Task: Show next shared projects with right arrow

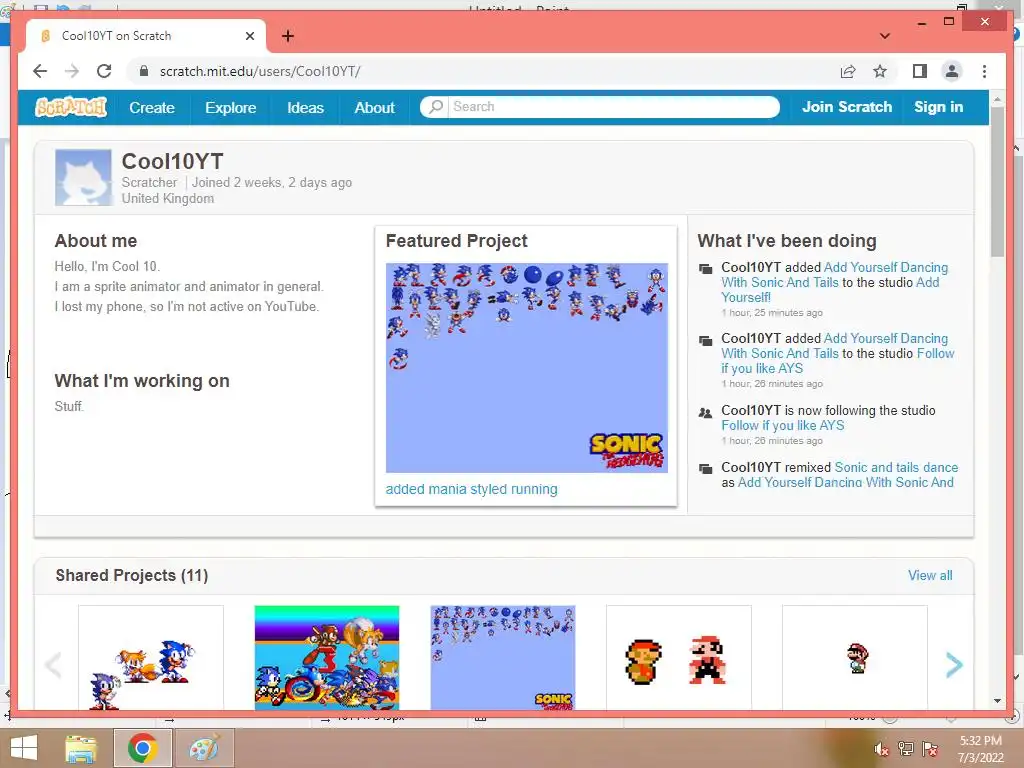Action: (x=954, y=665)
